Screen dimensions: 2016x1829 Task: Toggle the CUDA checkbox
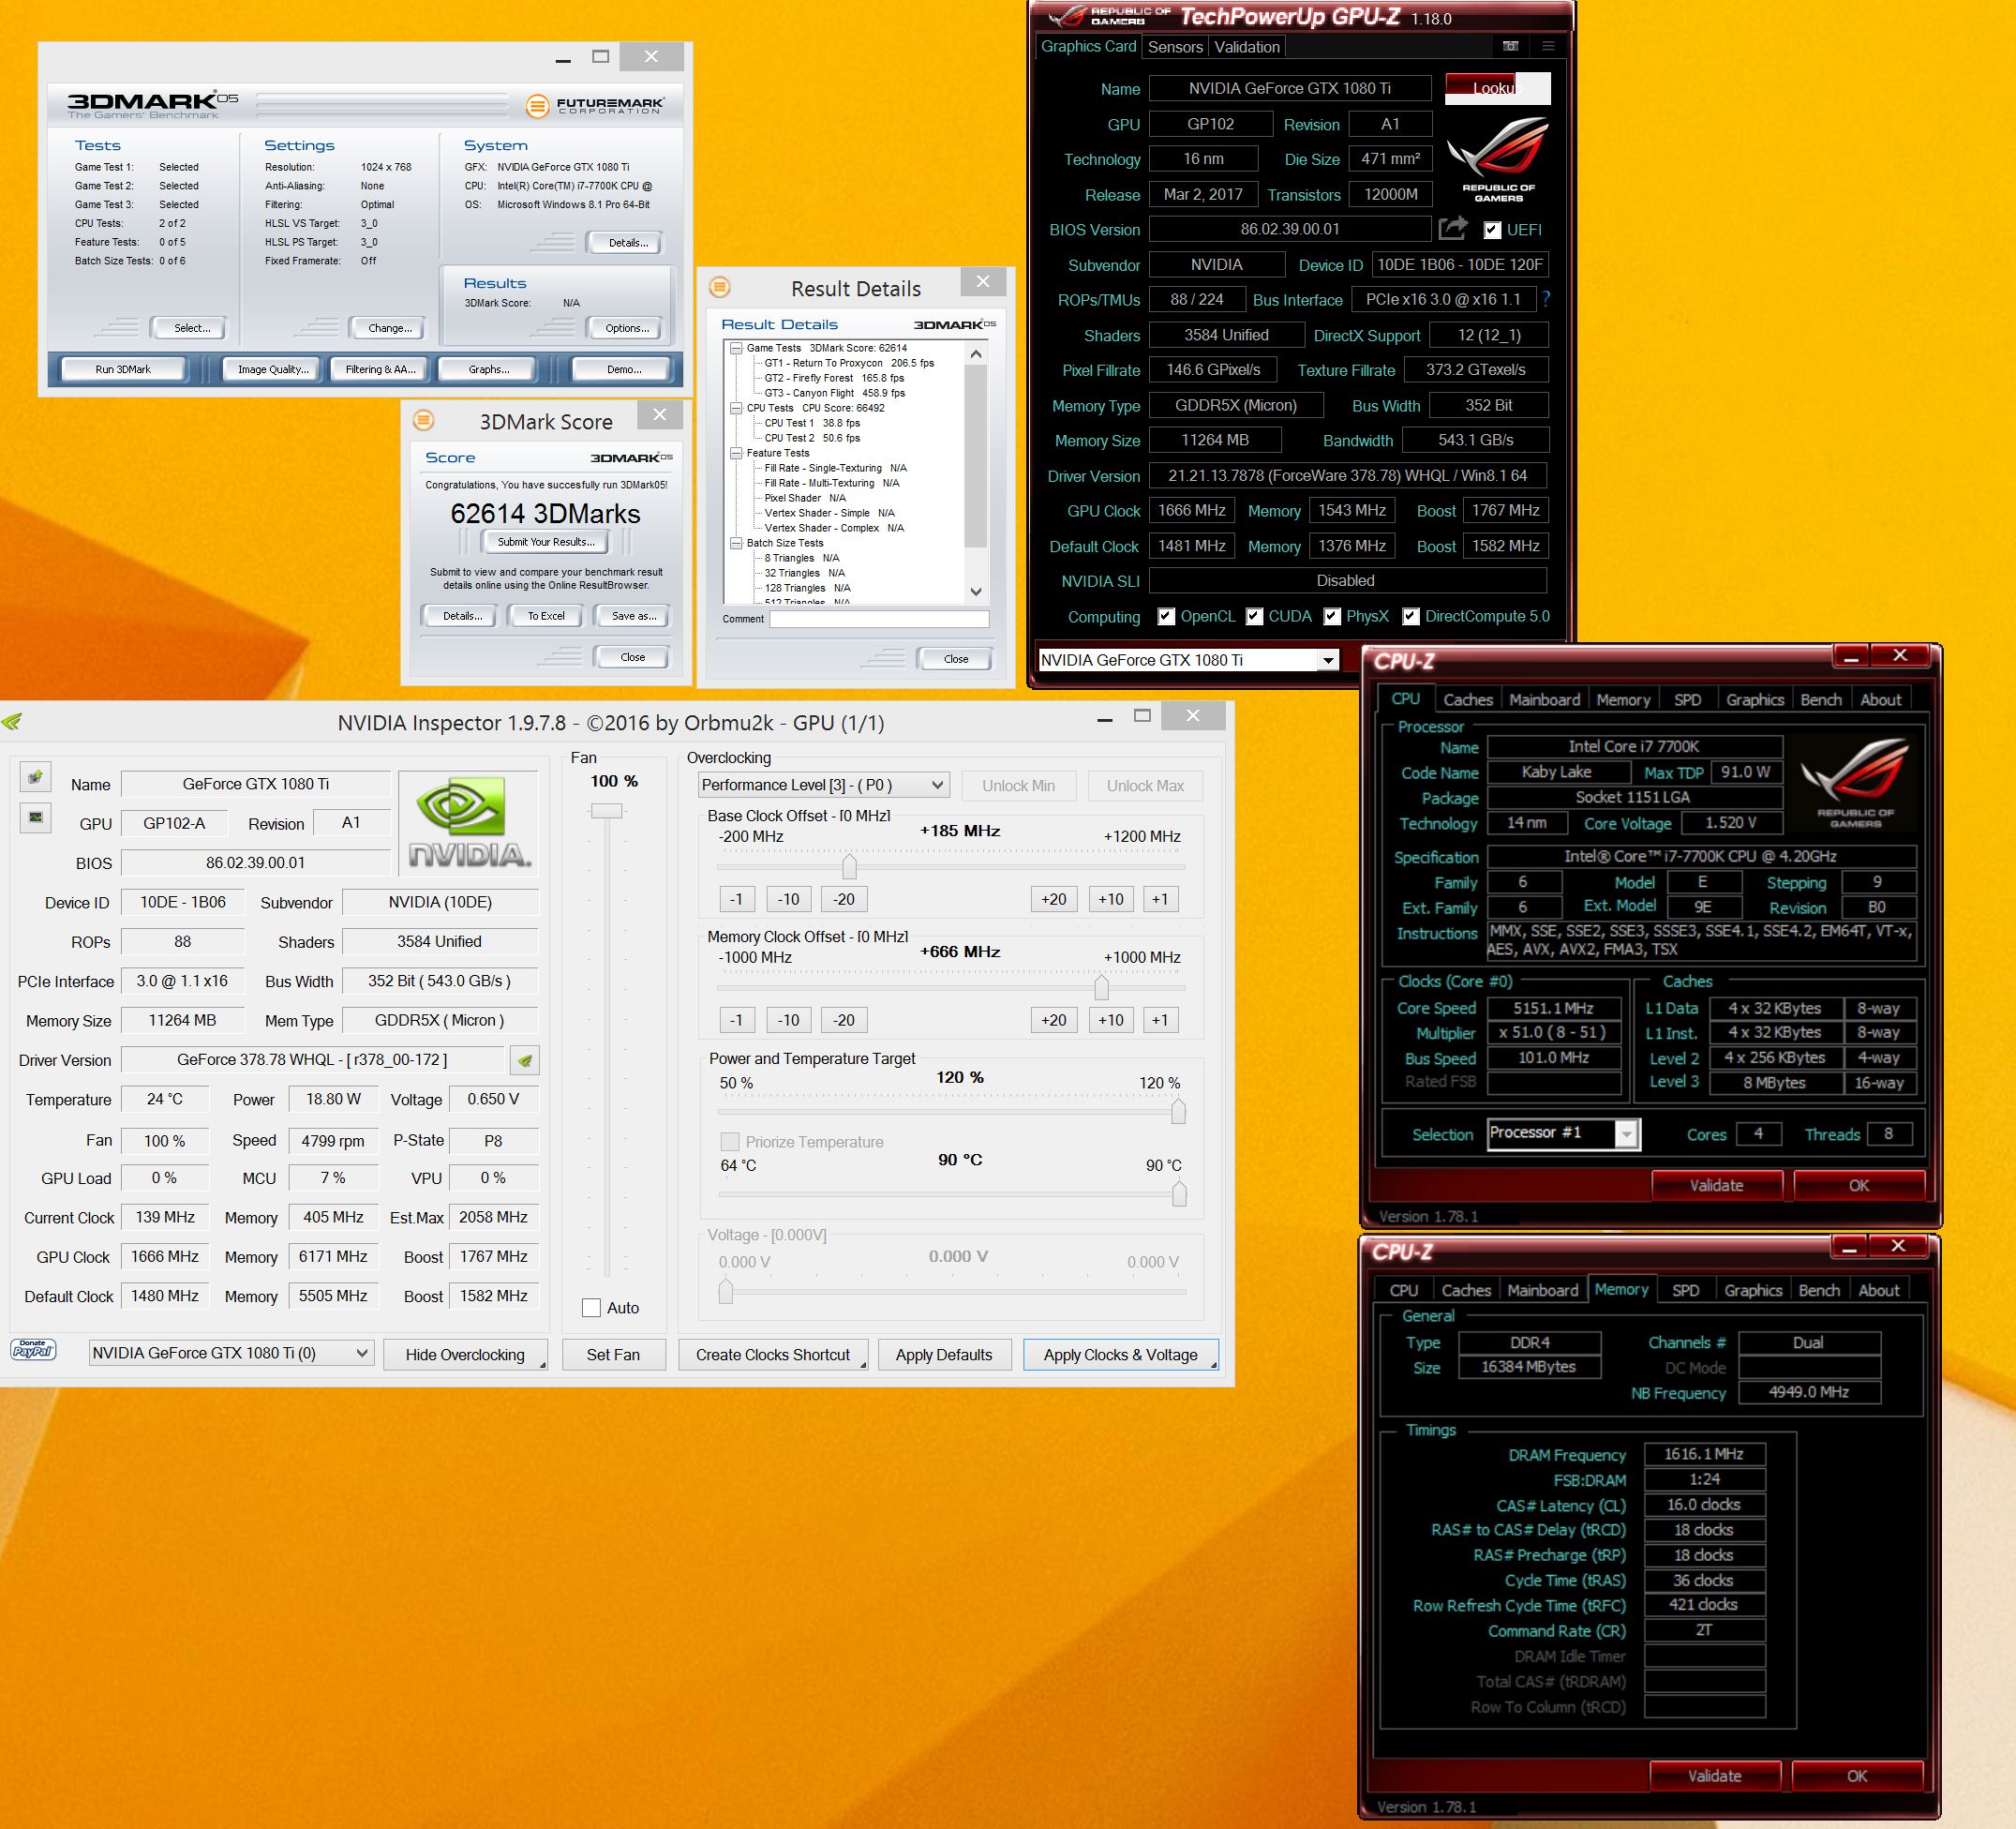pos(1254,616)
